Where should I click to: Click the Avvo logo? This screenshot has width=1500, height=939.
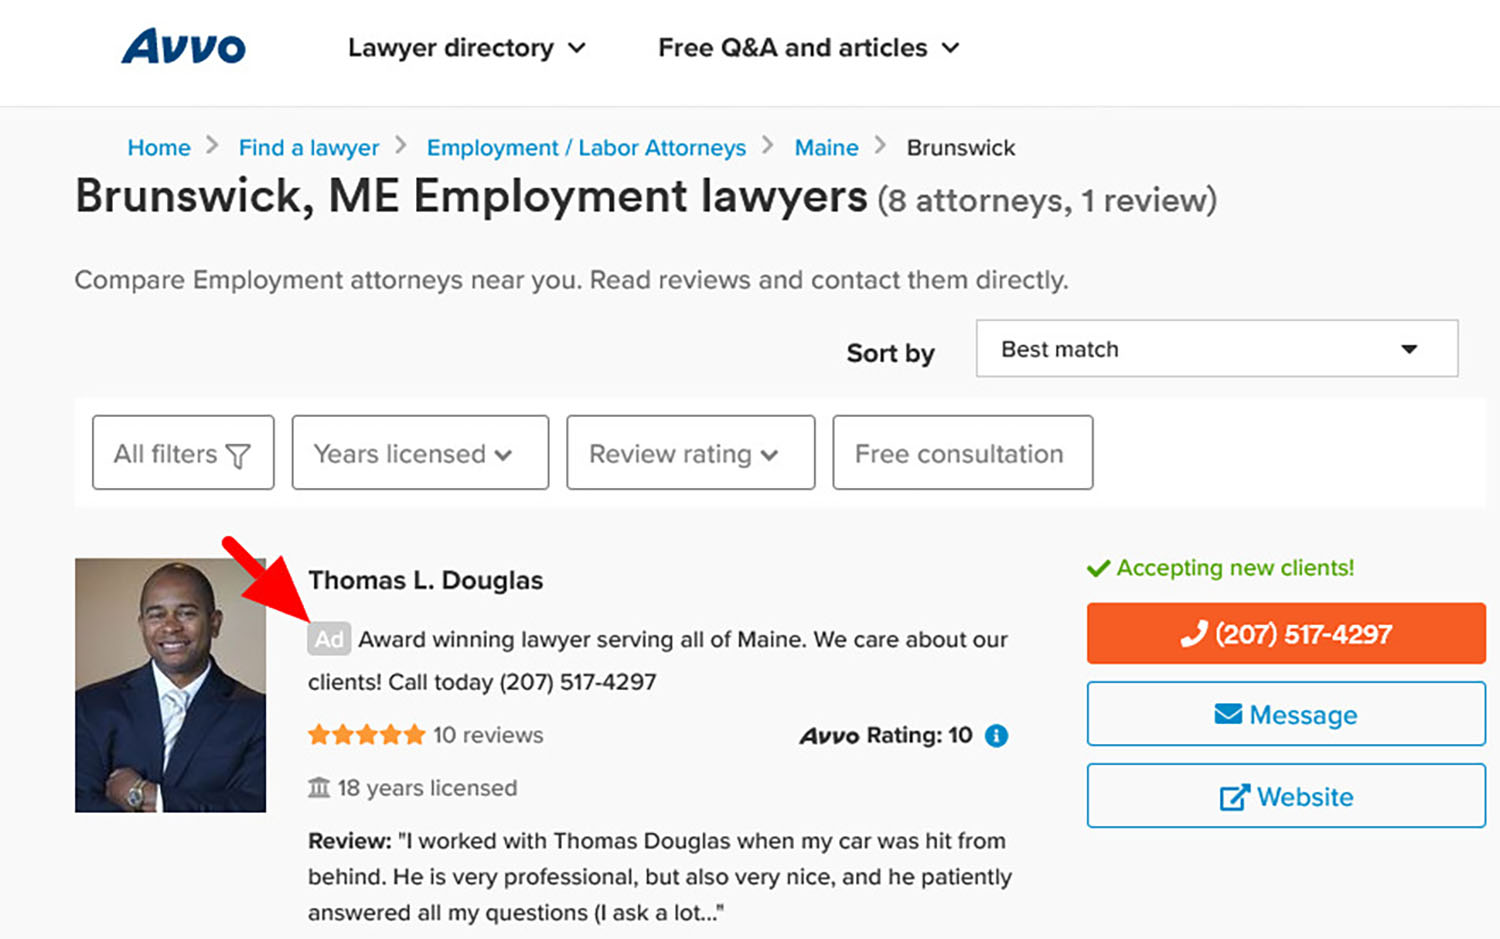click(183, 46)
